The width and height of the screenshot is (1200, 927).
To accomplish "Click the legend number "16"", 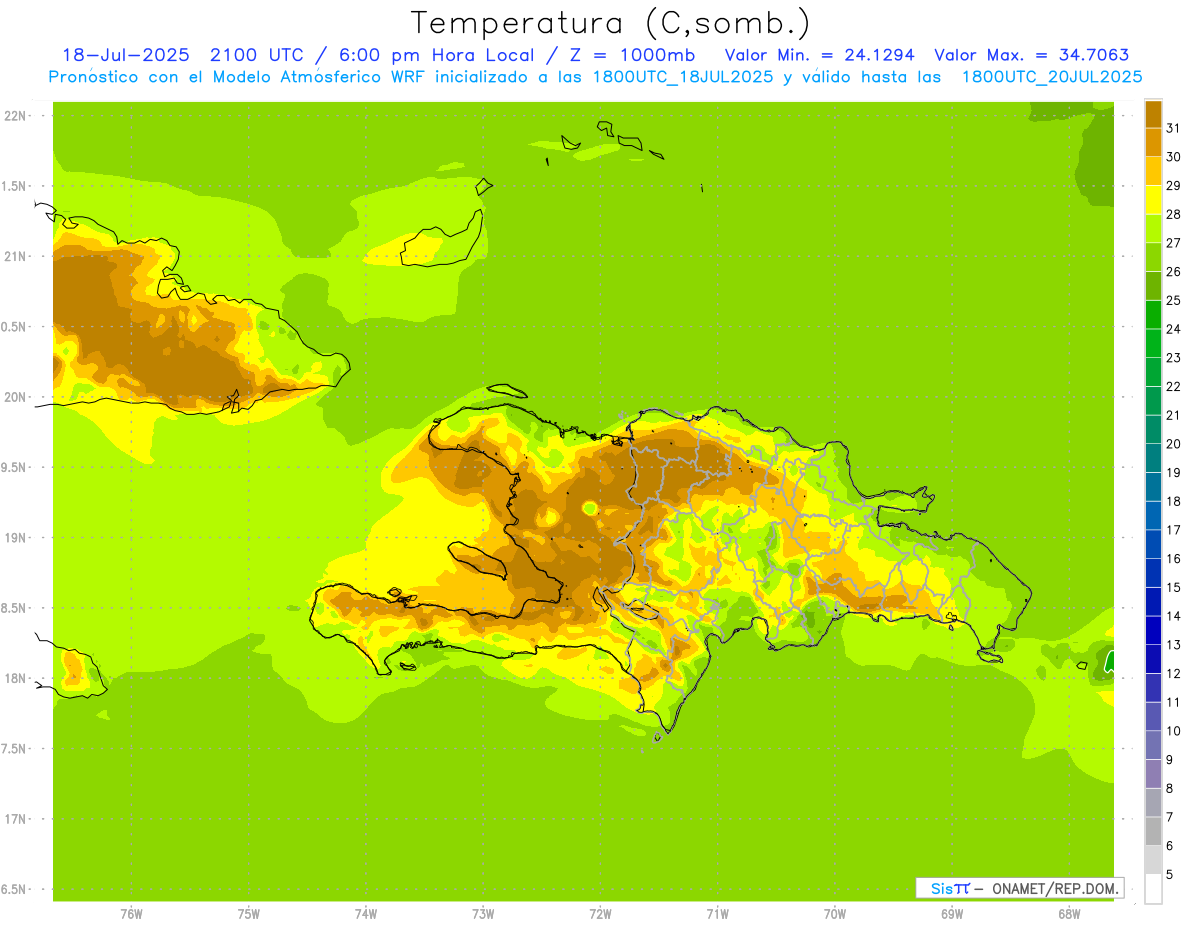I will [1173, 559].
